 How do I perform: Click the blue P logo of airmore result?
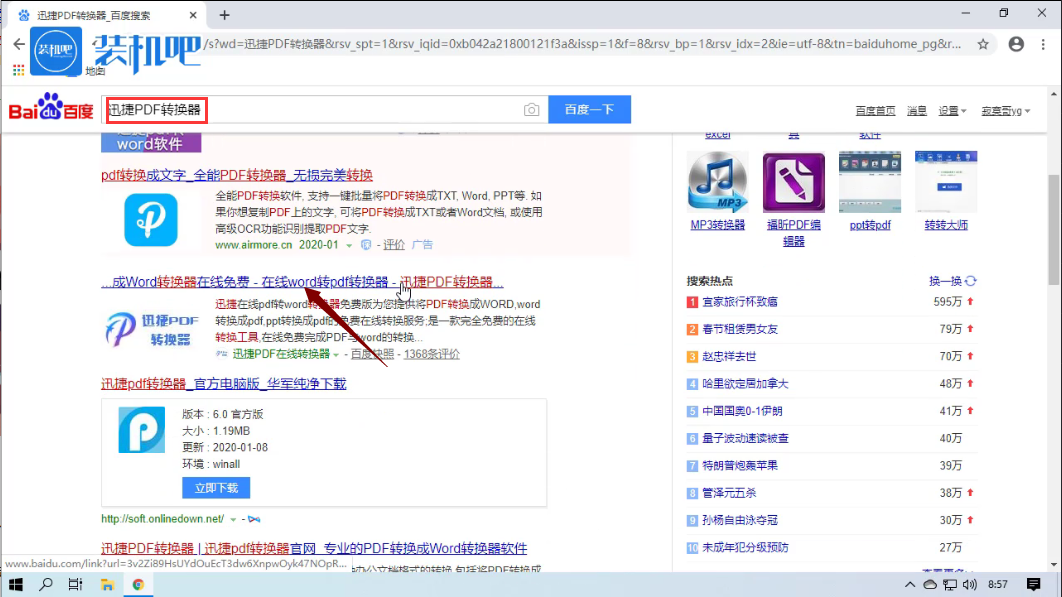coord(151,219)
